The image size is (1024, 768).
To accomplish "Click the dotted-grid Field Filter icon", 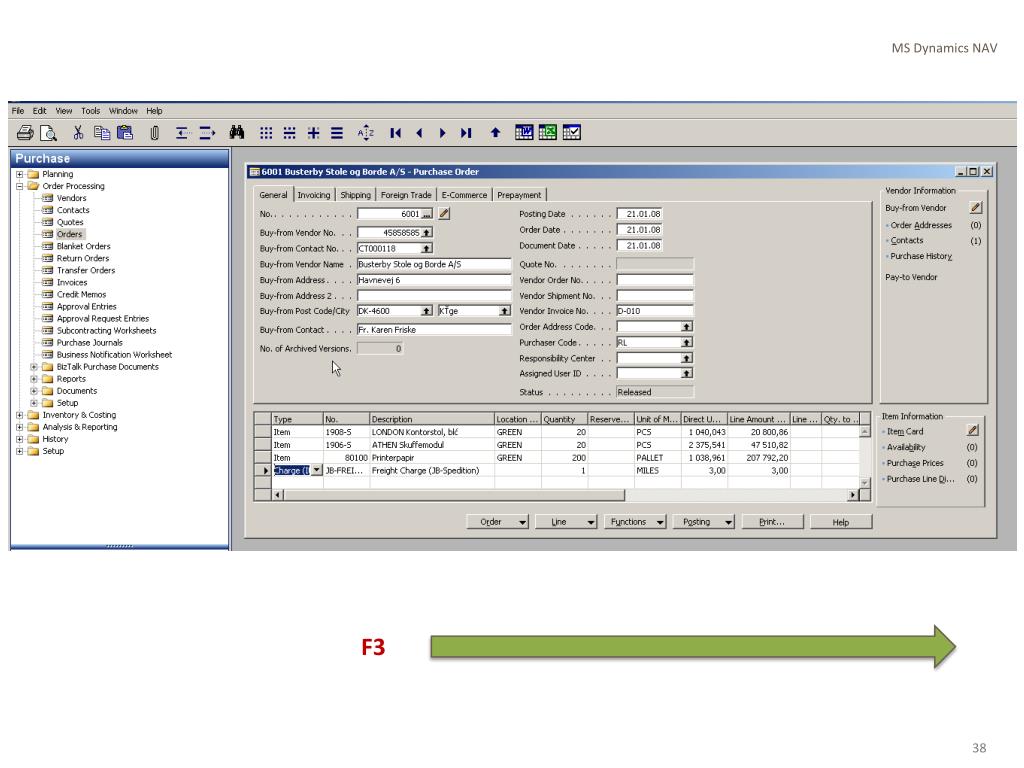I will coord(266,133).
